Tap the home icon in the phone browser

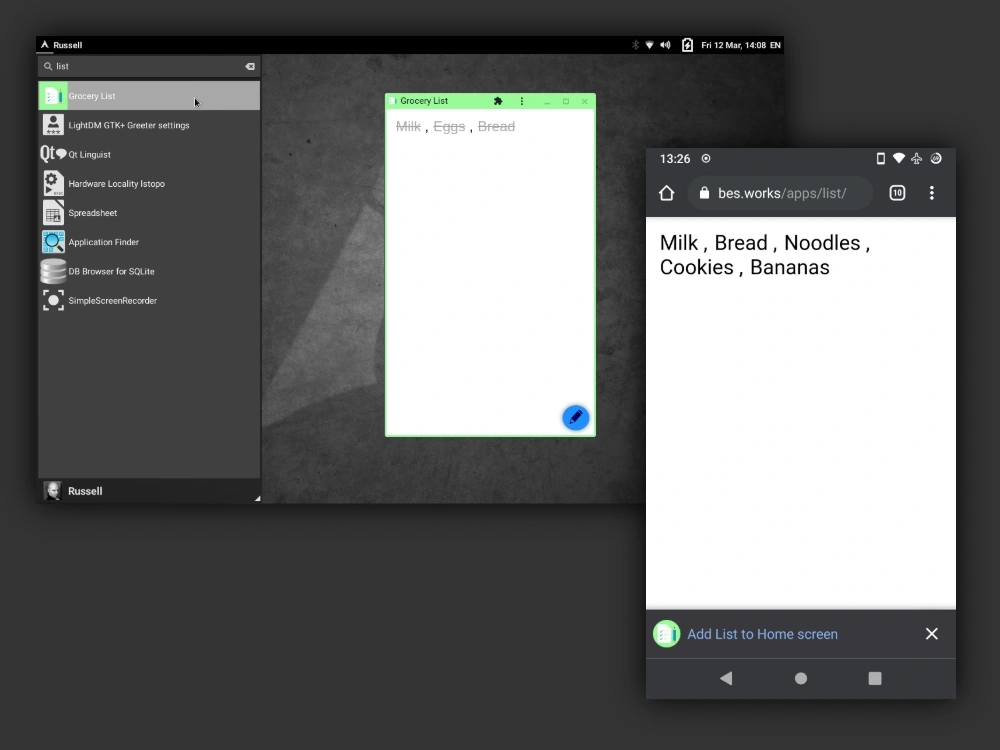666,193
